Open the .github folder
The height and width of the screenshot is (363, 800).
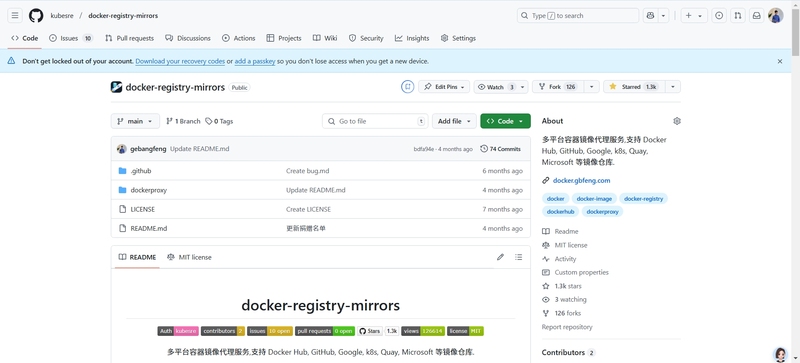coord(140,171)
